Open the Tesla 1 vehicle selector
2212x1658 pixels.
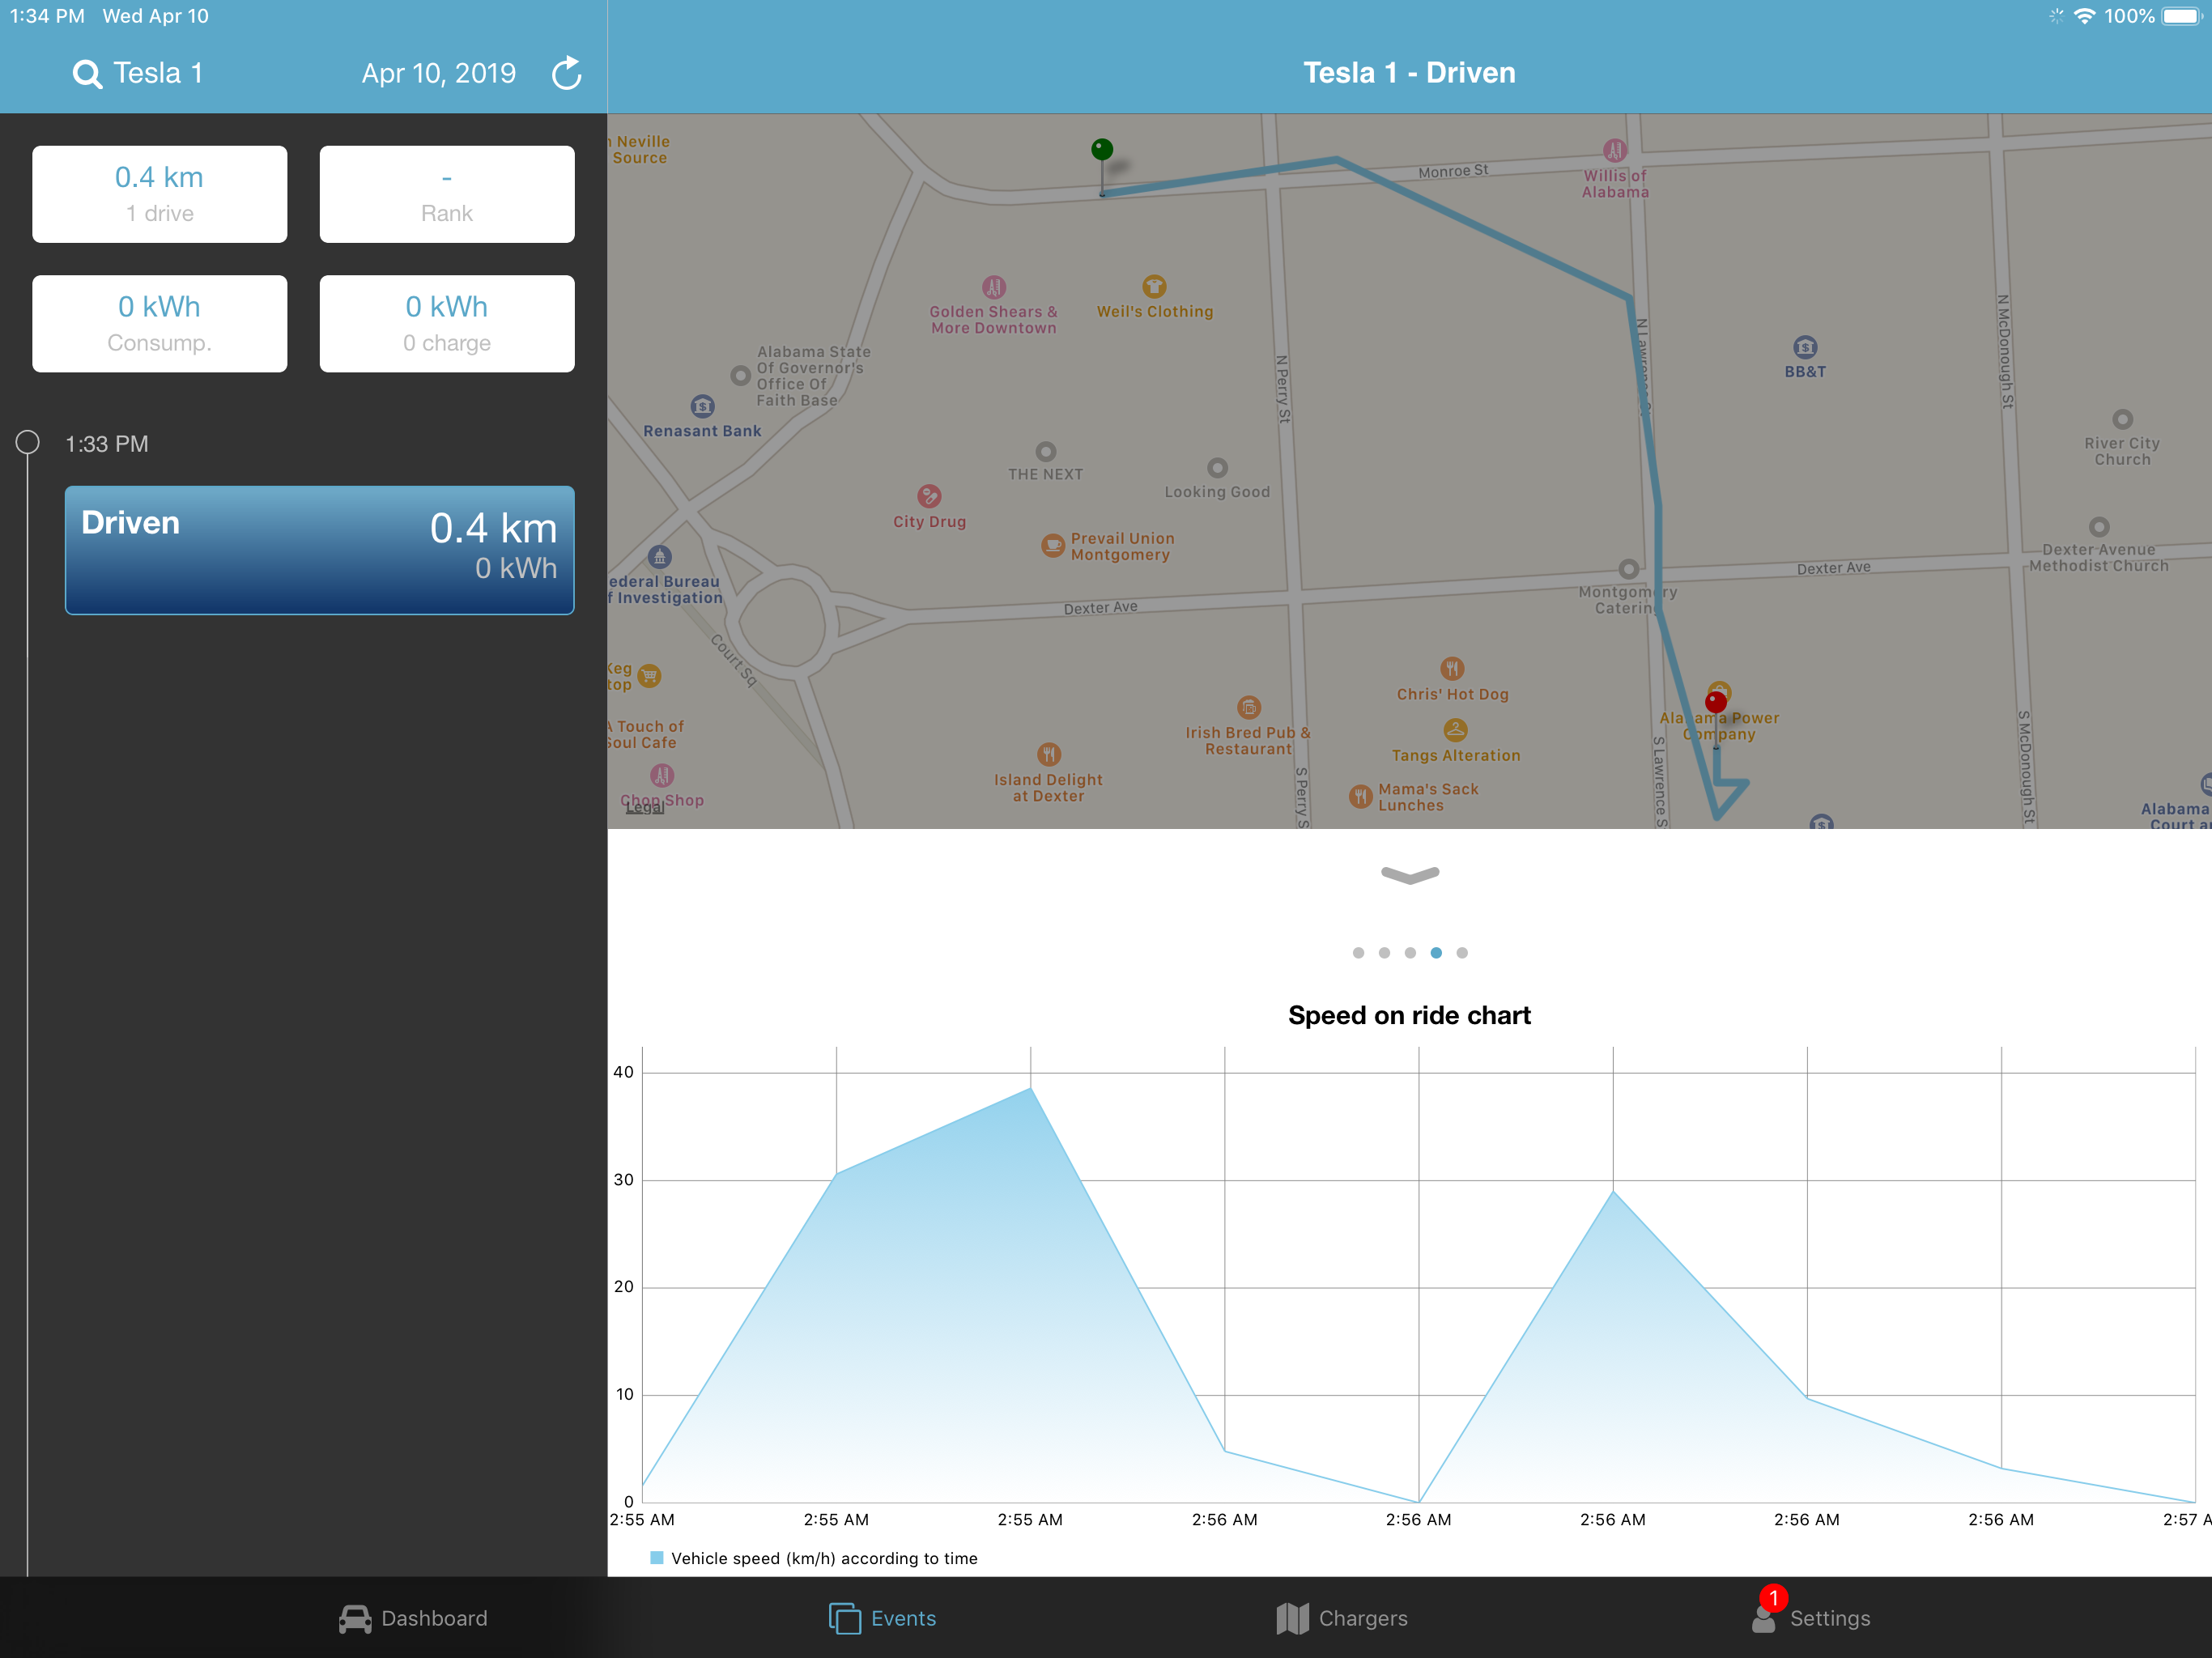(x=158, y=74)
